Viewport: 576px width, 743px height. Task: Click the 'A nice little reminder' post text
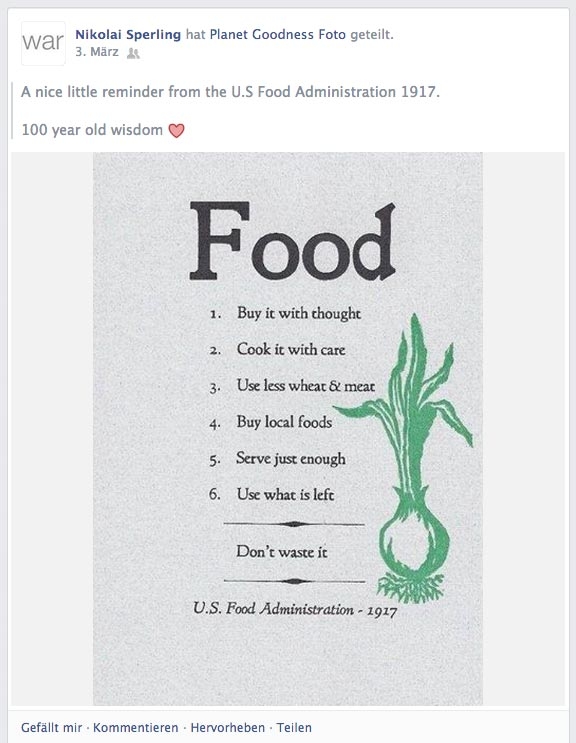231,91
